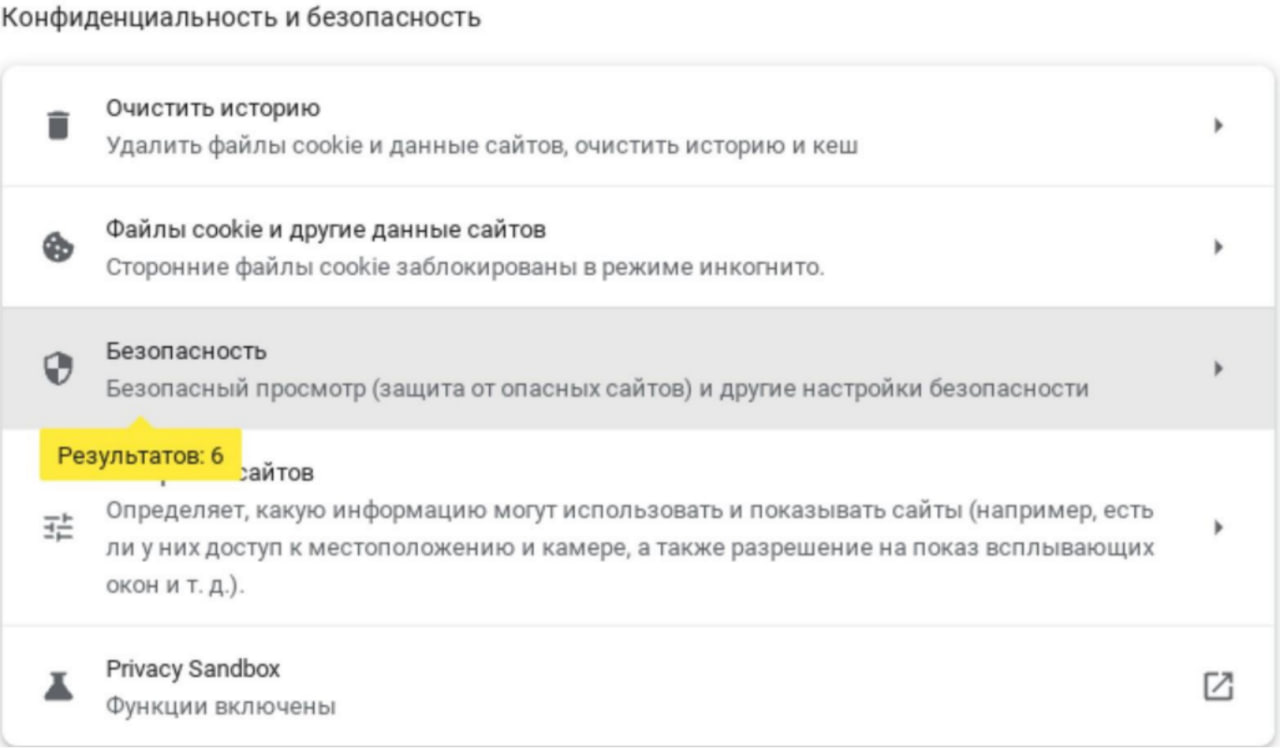Click the Безопасный просмотр description text
Viewport: 1280px width, 748px height.
(597, 387)
